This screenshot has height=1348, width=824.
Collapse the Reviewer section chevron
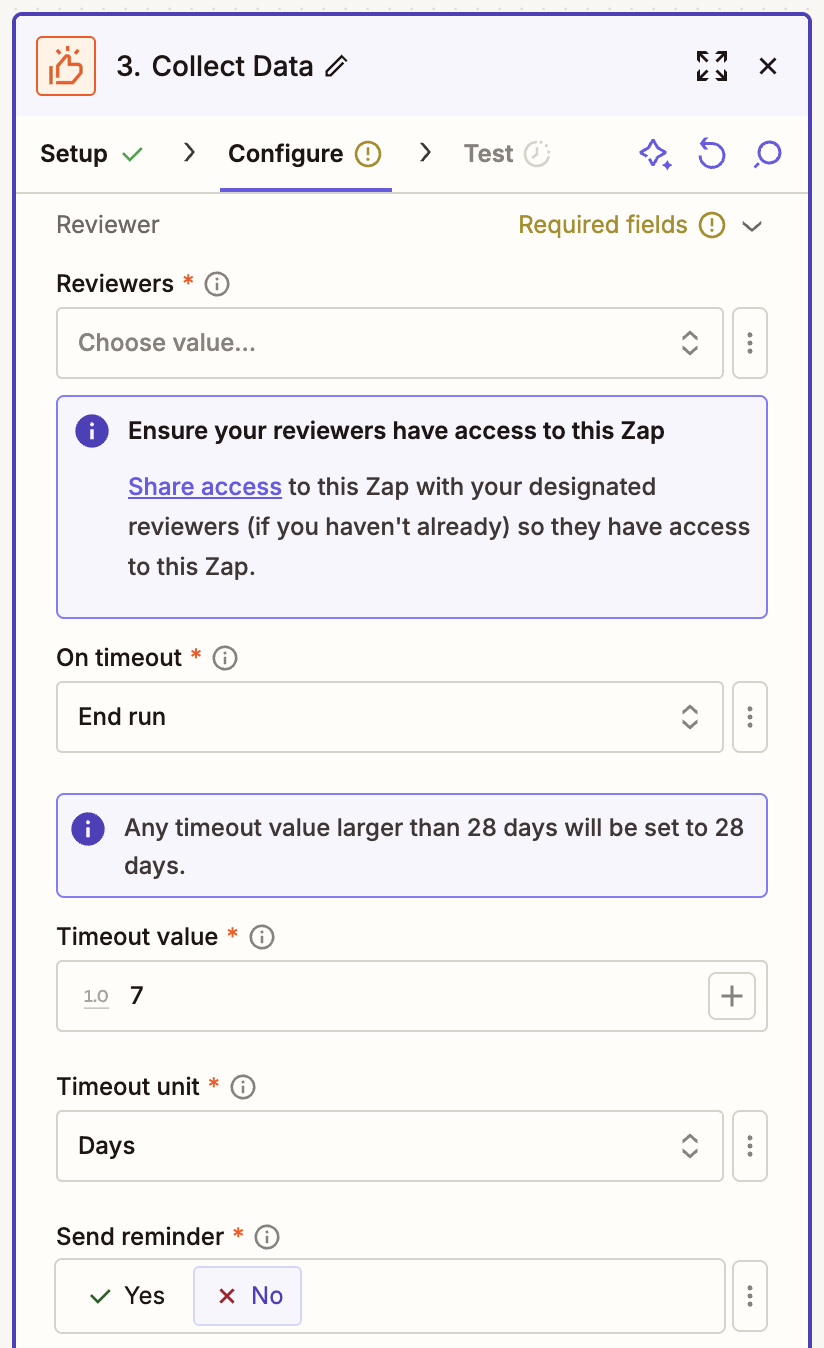tap(753, 226)
